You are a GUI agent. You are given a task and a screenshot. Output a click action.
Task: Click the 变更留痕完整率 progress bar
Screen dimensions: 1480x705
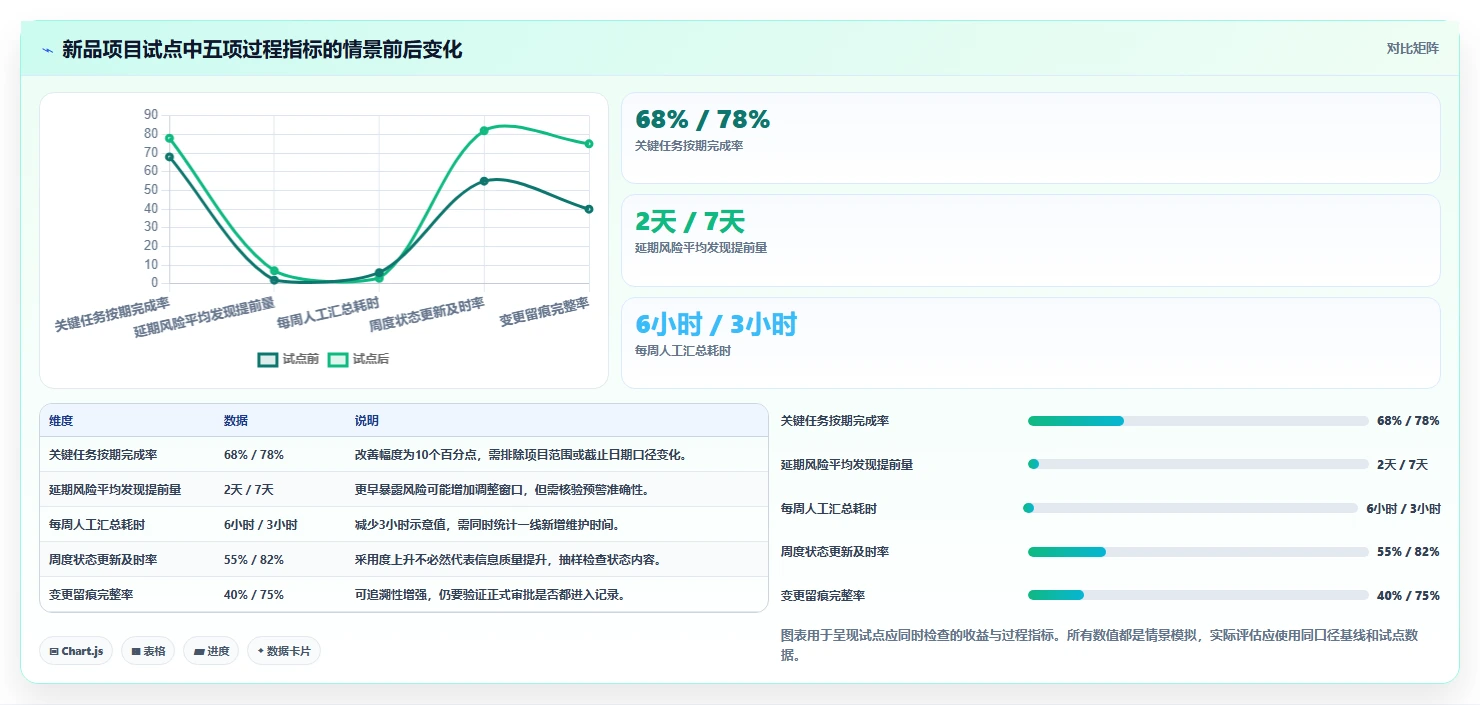(x=1198, y=595)
